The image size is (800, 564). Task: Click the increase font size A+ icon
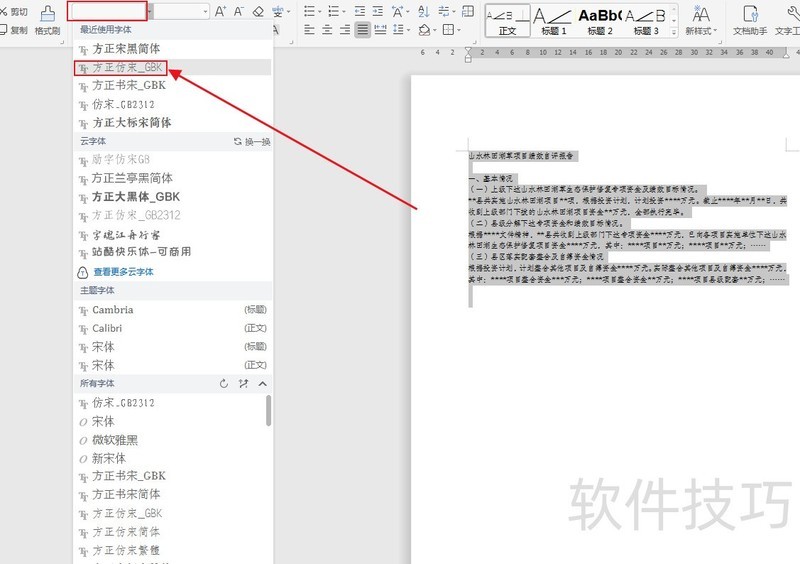coord(220,11)
